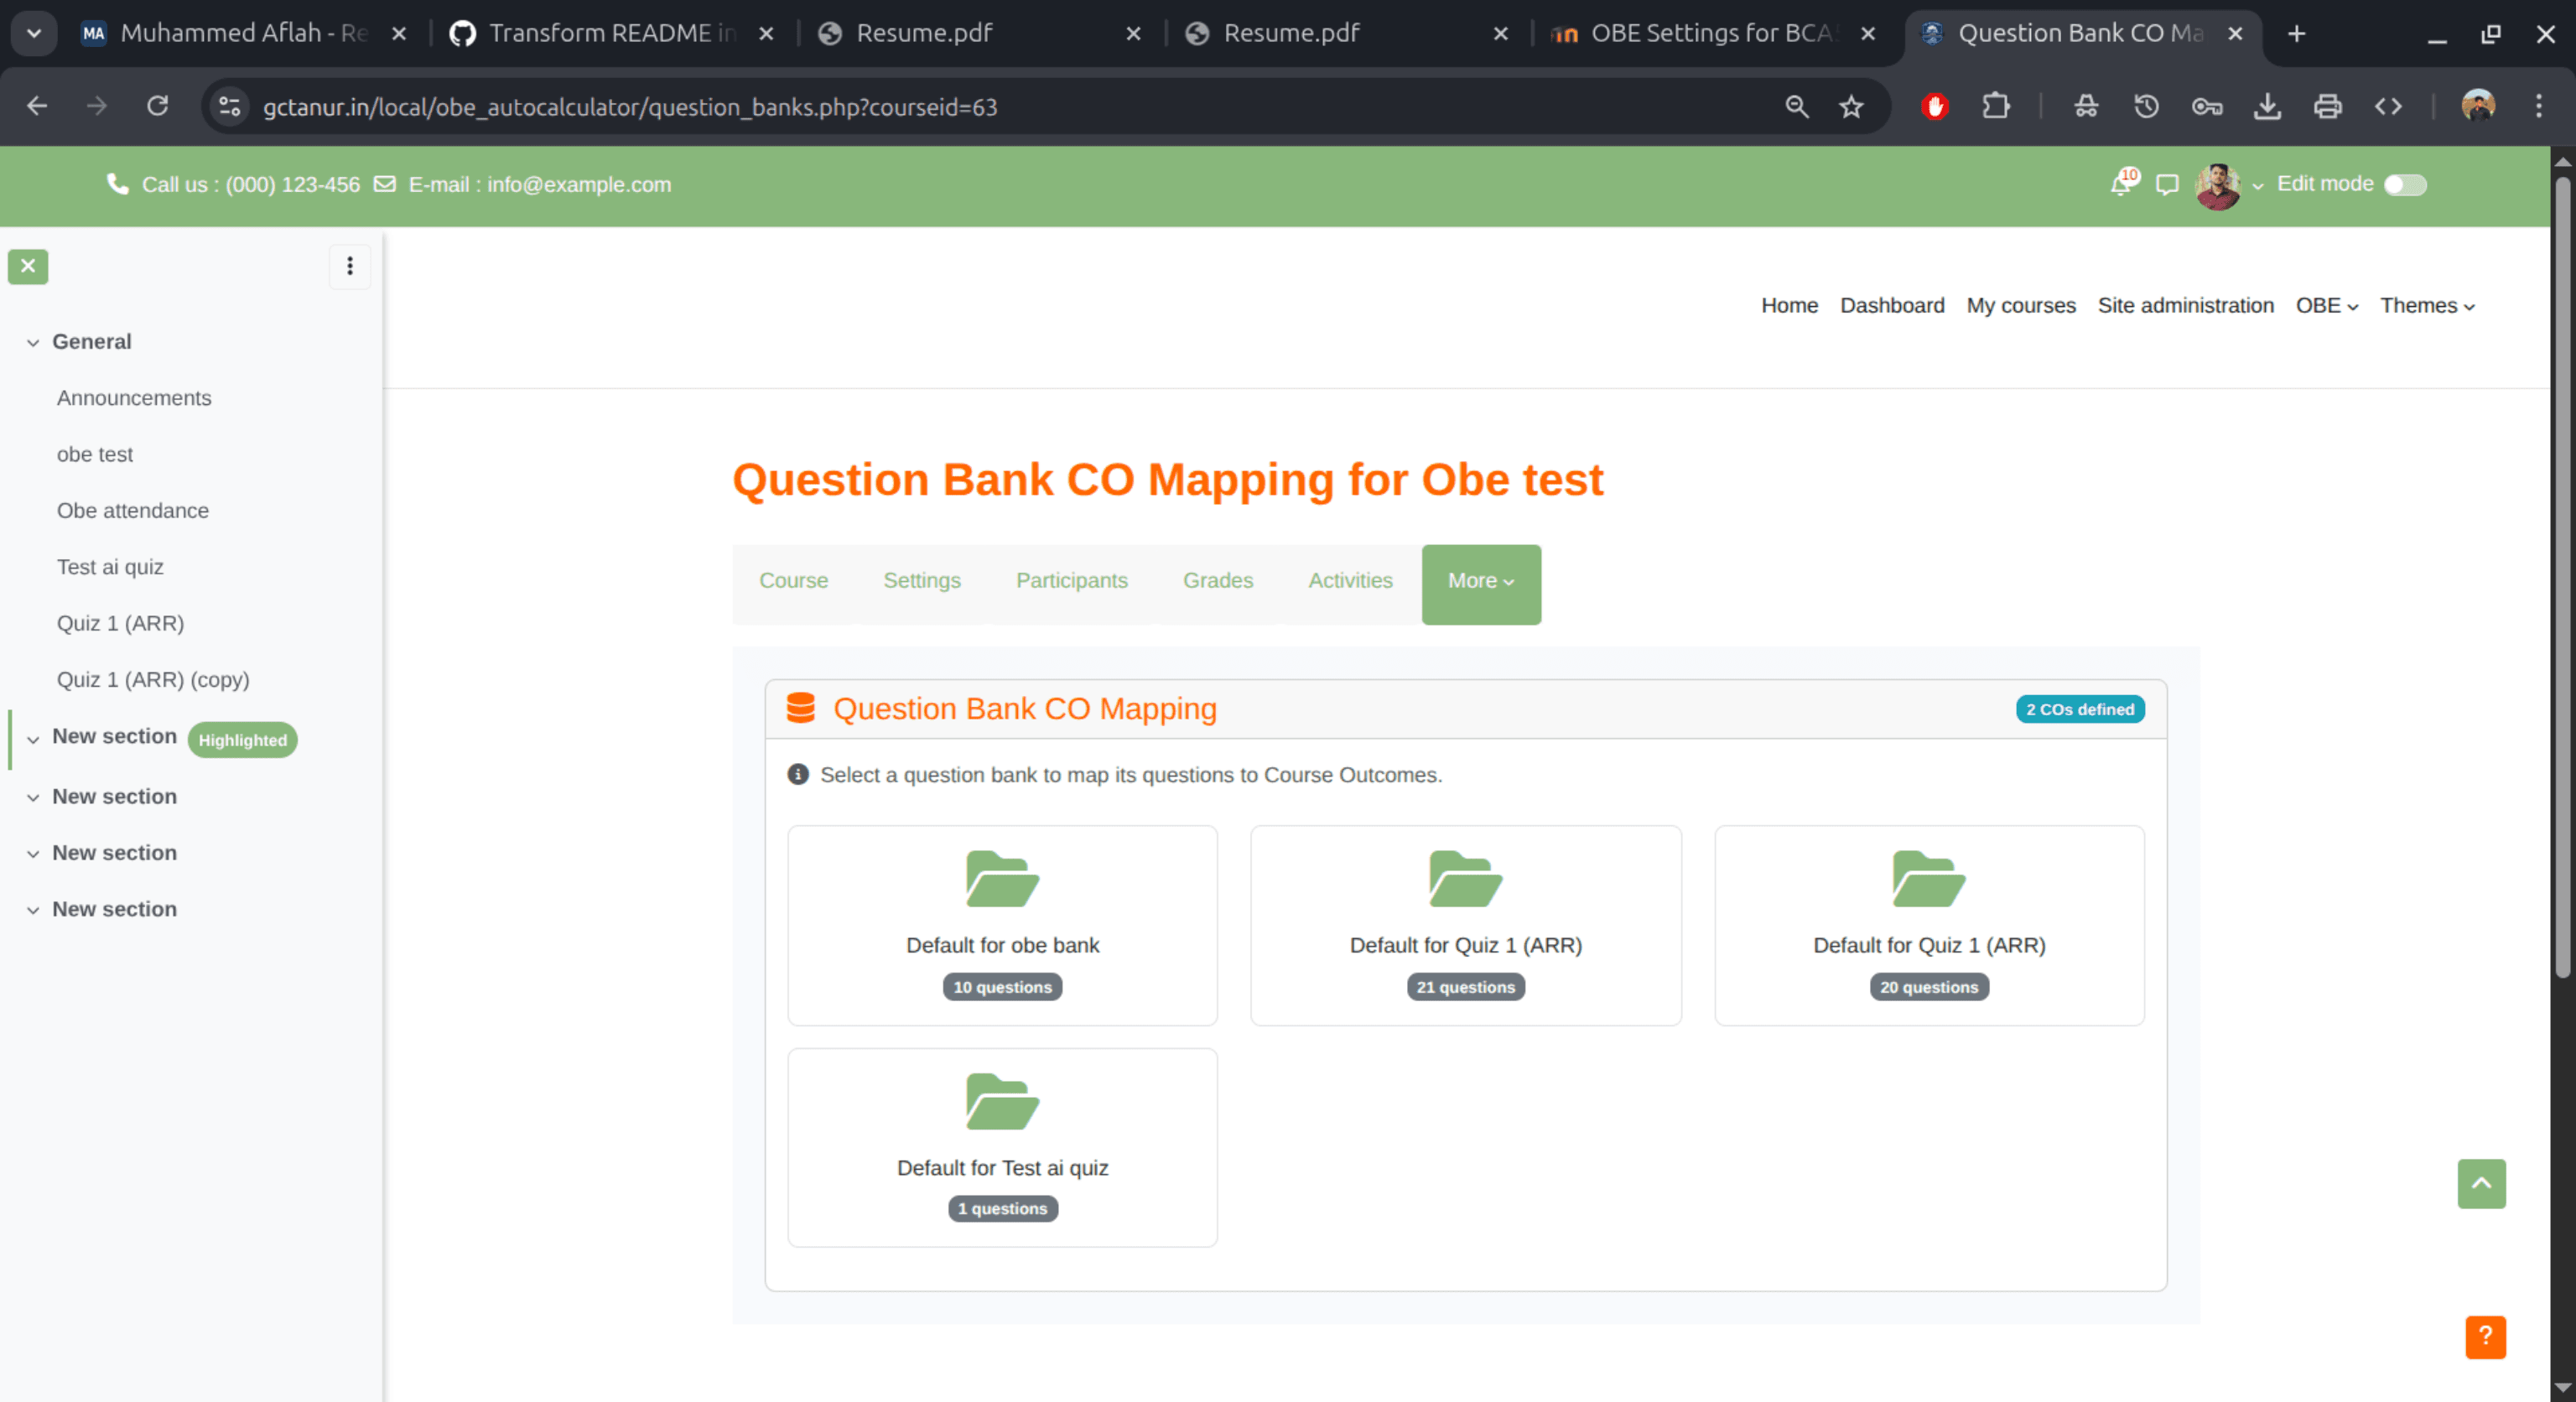2576x1402 pixels.
Task: Open the notifications bell icon
Action: [2120, 184]
